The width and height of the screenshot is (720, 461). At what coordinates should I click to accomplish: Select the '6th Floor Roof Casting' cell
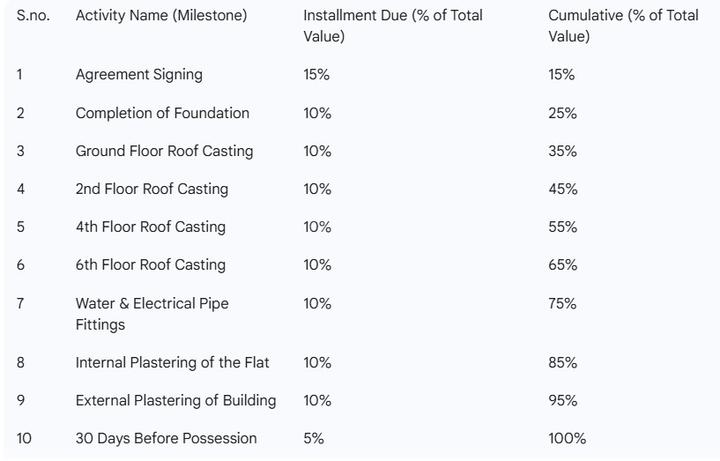[x=151, y=265]
